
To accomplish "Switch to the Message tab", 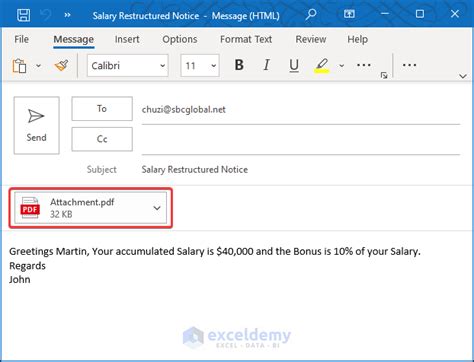I will pos(73,39).
